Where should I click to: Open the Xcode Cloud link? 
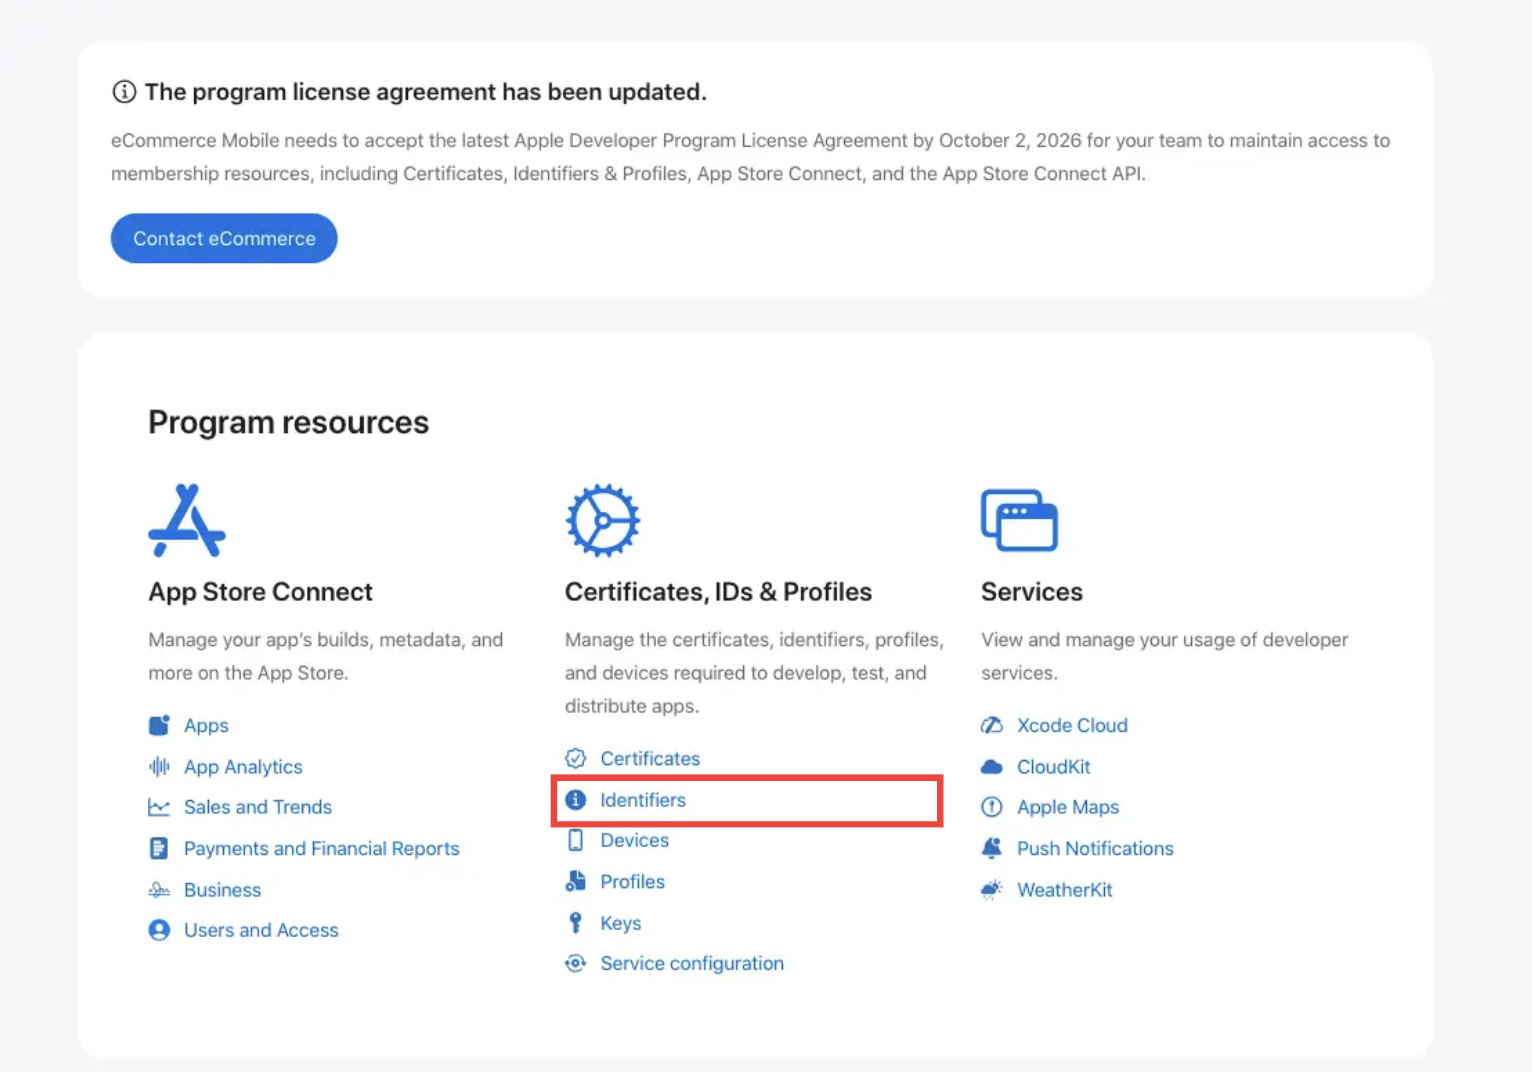click(1072, 725)
